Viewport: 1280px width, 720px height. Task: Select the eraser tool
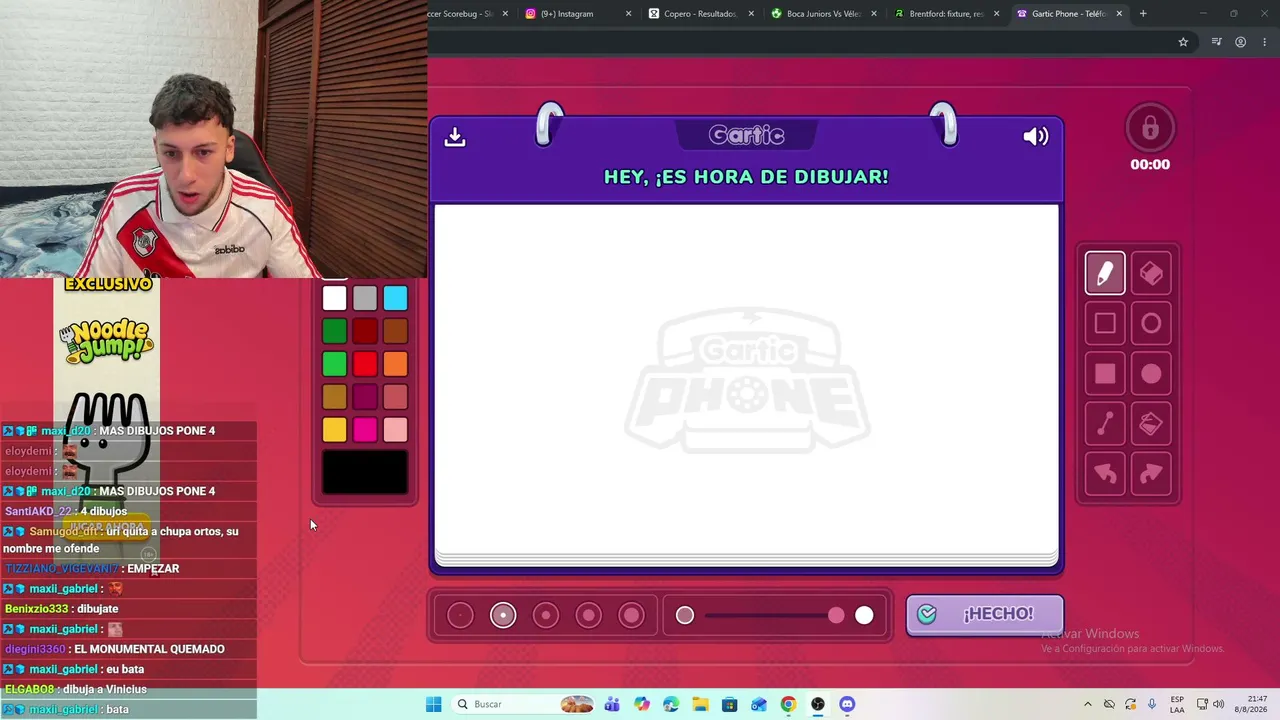[1151, 273]
